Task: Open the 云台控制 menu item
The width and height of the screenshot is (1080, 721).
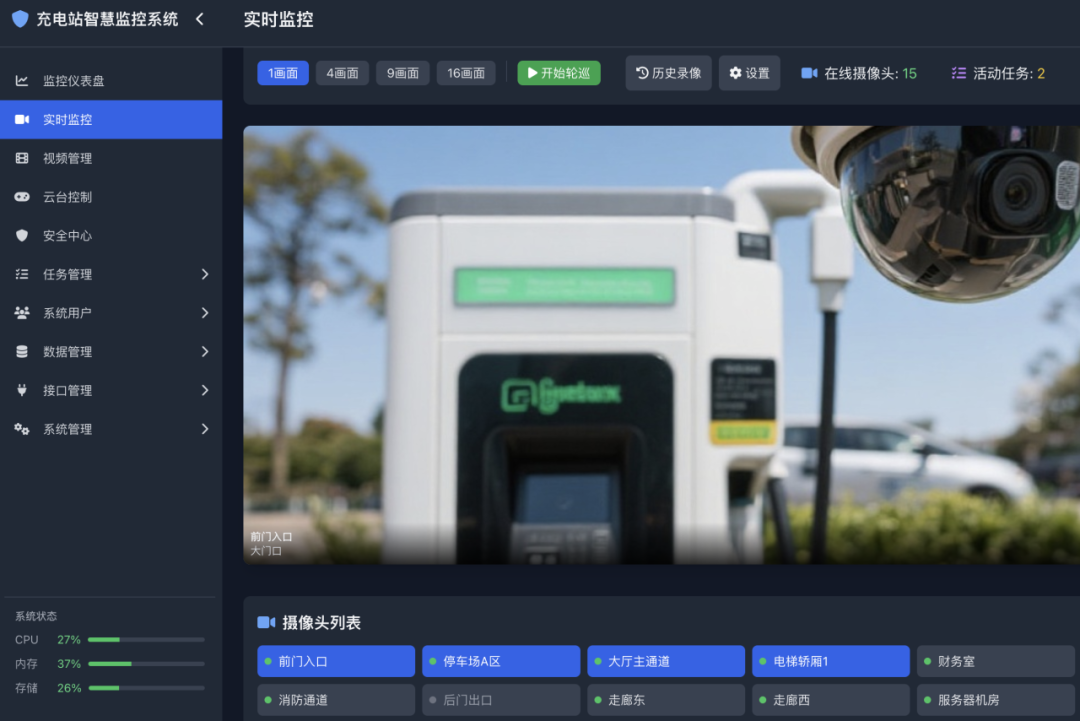Action: click(111, 197)
